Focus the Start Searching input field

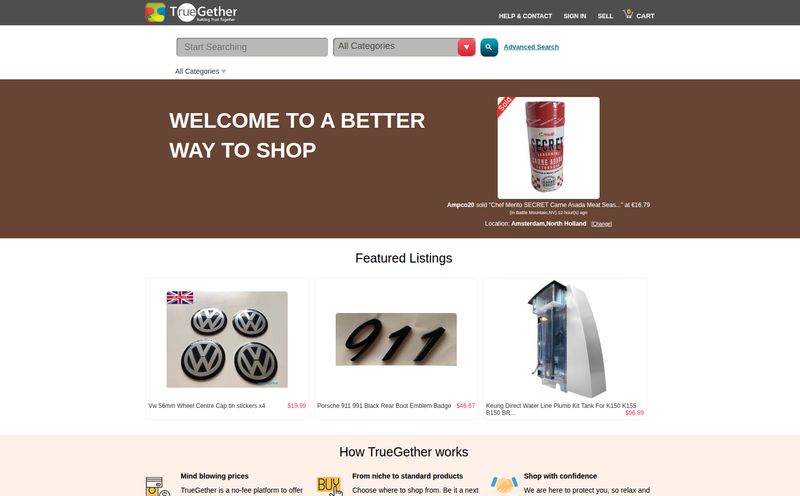click(252, 47)
